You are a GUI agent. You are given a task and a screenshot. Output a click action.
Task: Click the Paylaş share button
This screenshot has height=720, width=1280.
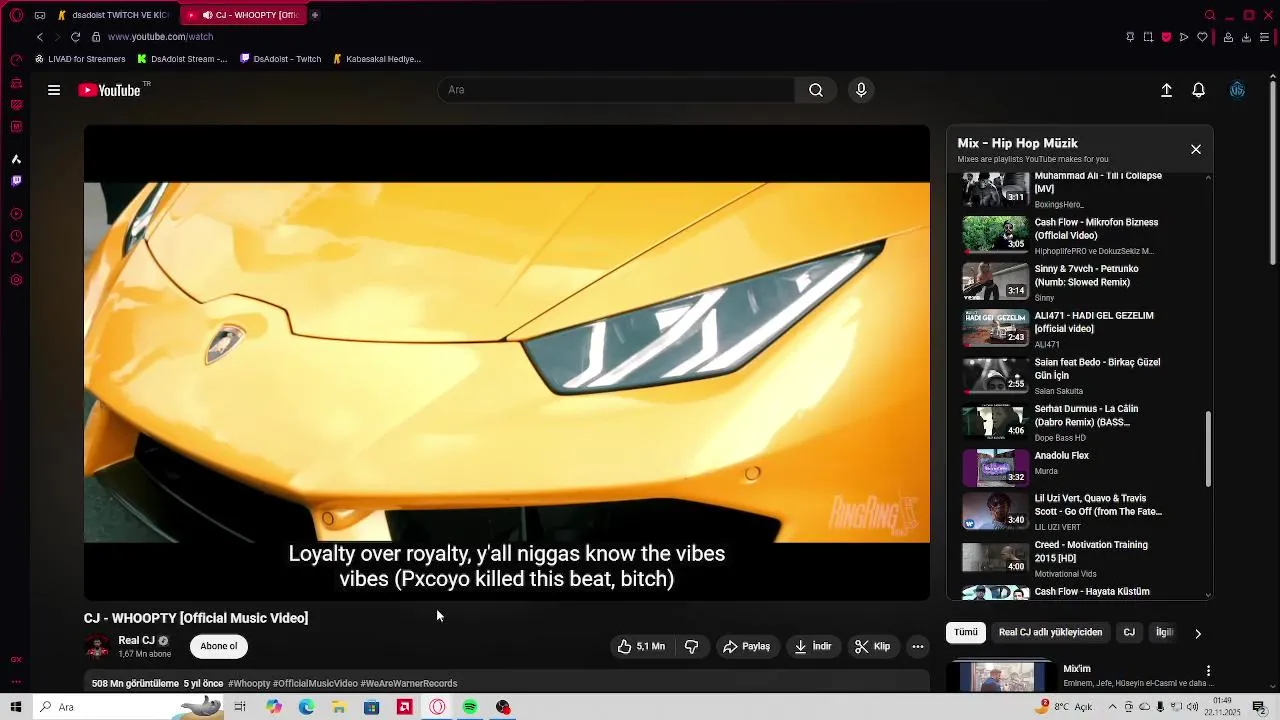pyautogui.click(x=746, y=647)
